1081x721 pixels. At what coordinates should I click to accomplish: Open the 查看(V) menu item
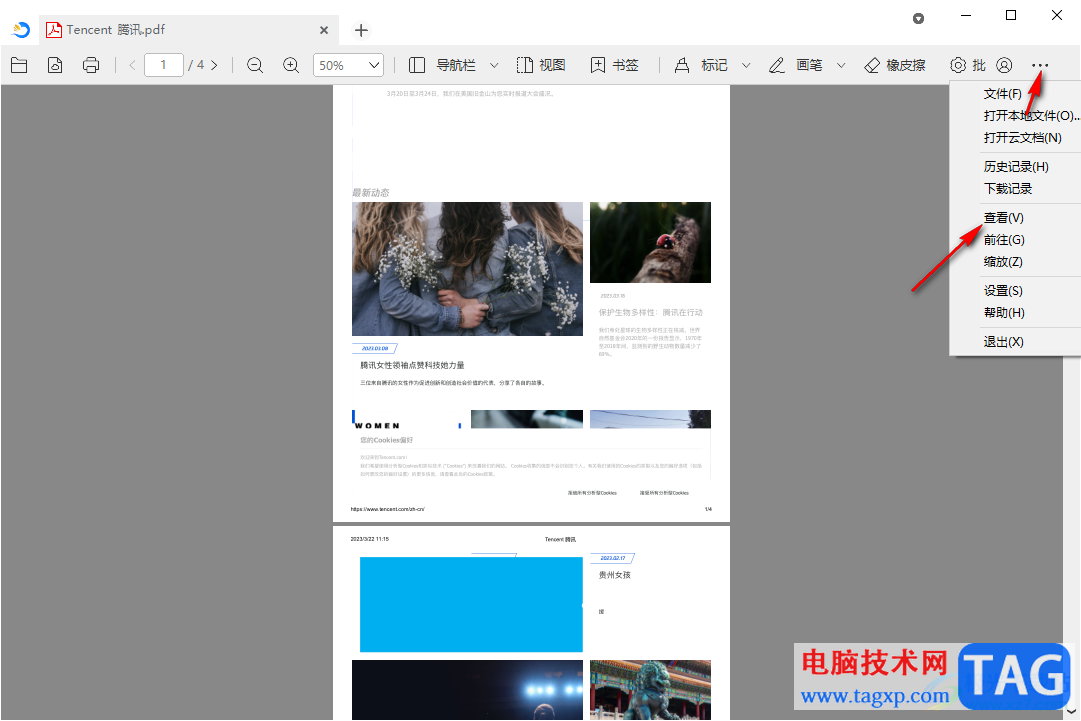pyautogui.click(x=1003, y=218)
